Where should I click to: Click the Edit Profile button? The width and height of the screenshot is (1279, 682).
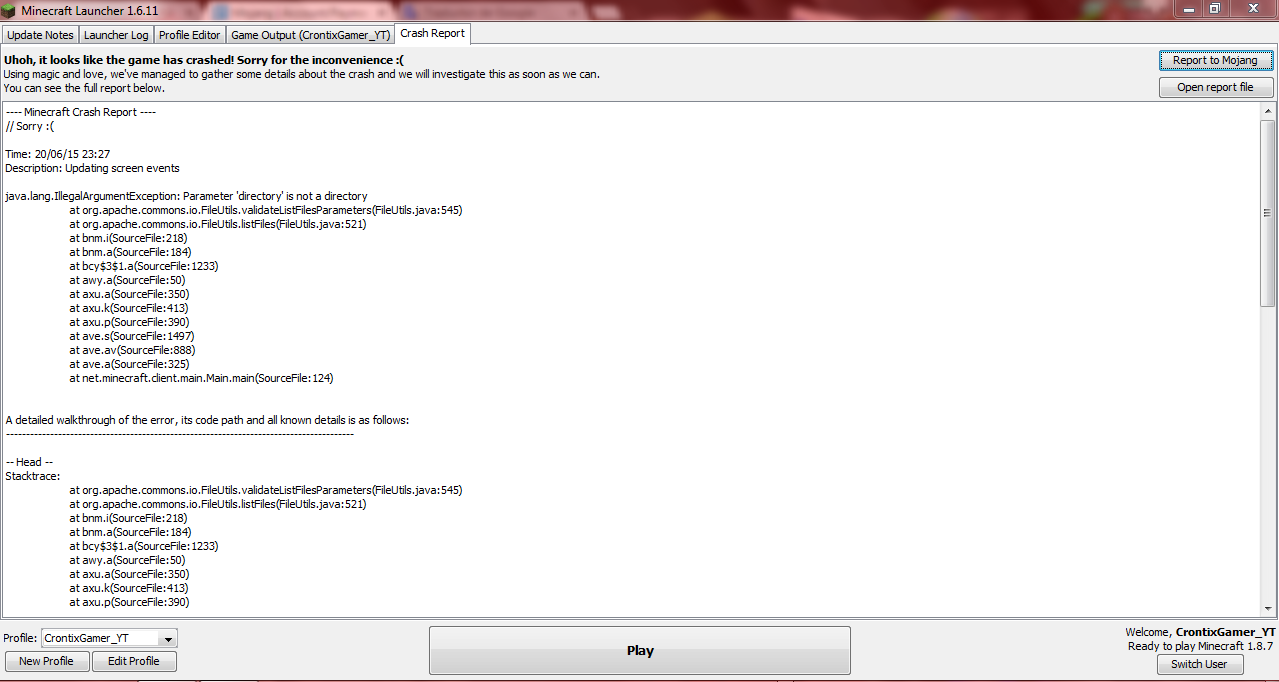(x=134, y=661)
